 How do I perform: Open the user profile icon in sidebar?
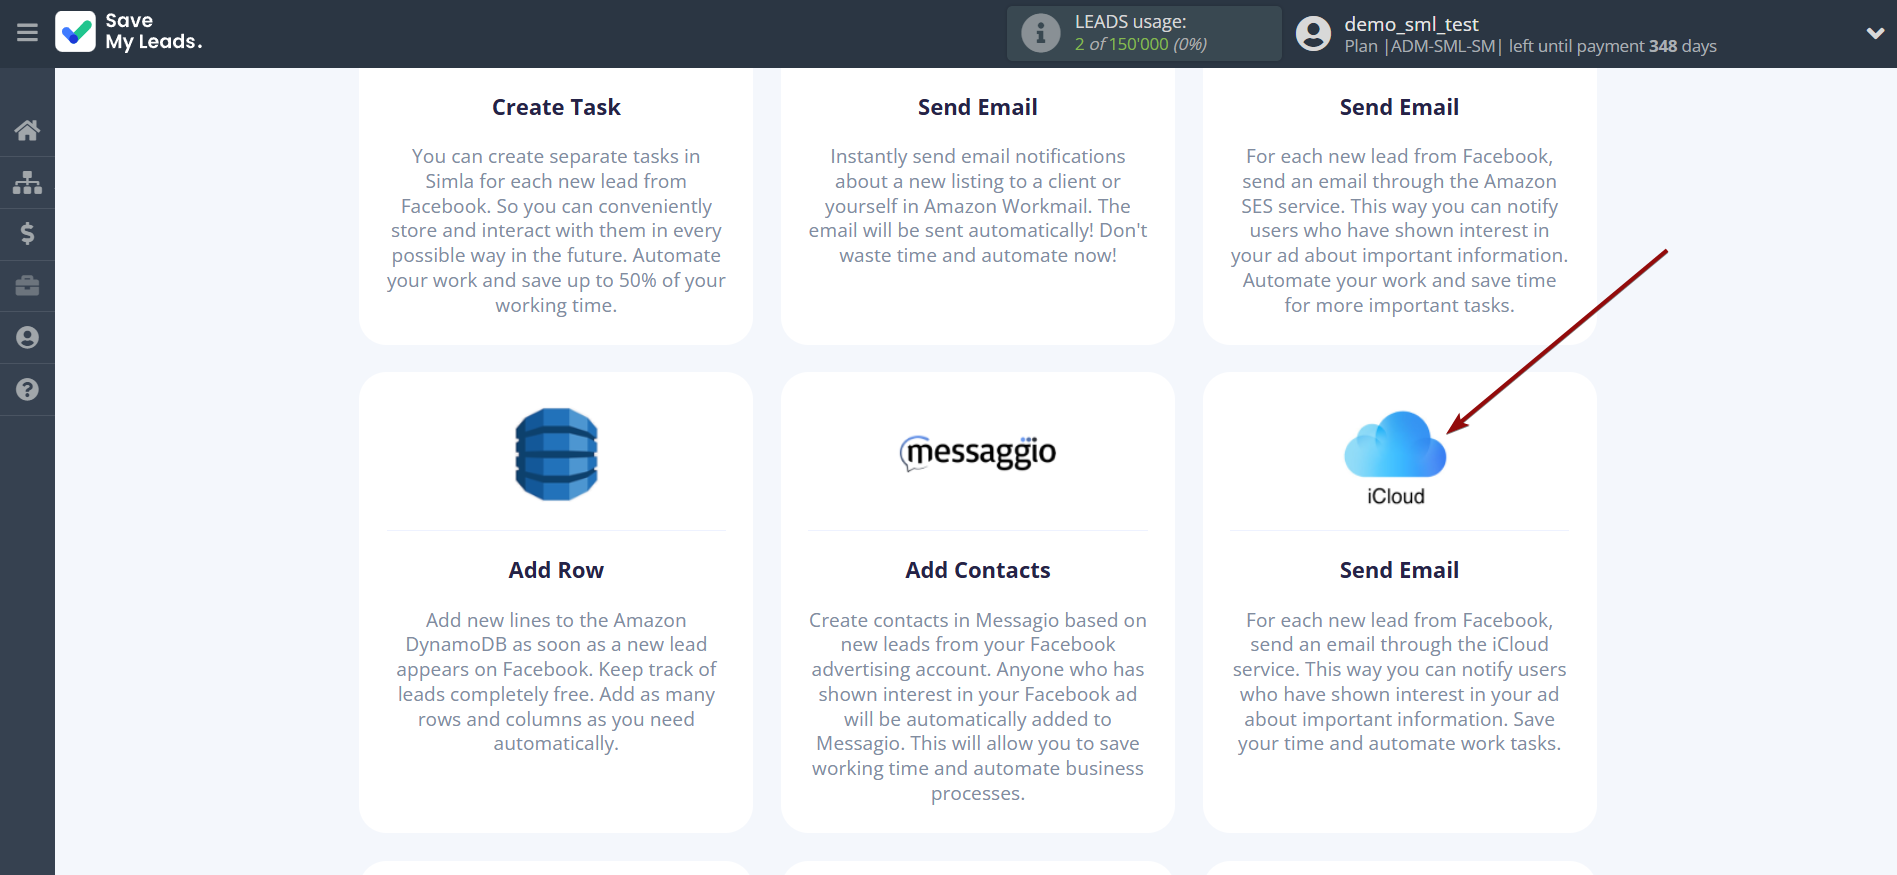tap(27, 338)
